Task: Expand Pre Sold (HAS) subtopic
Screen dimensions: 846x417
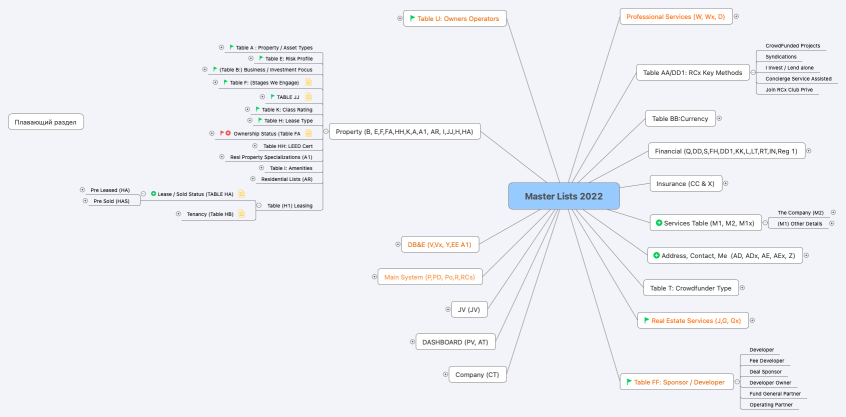Action: (85, 201)
